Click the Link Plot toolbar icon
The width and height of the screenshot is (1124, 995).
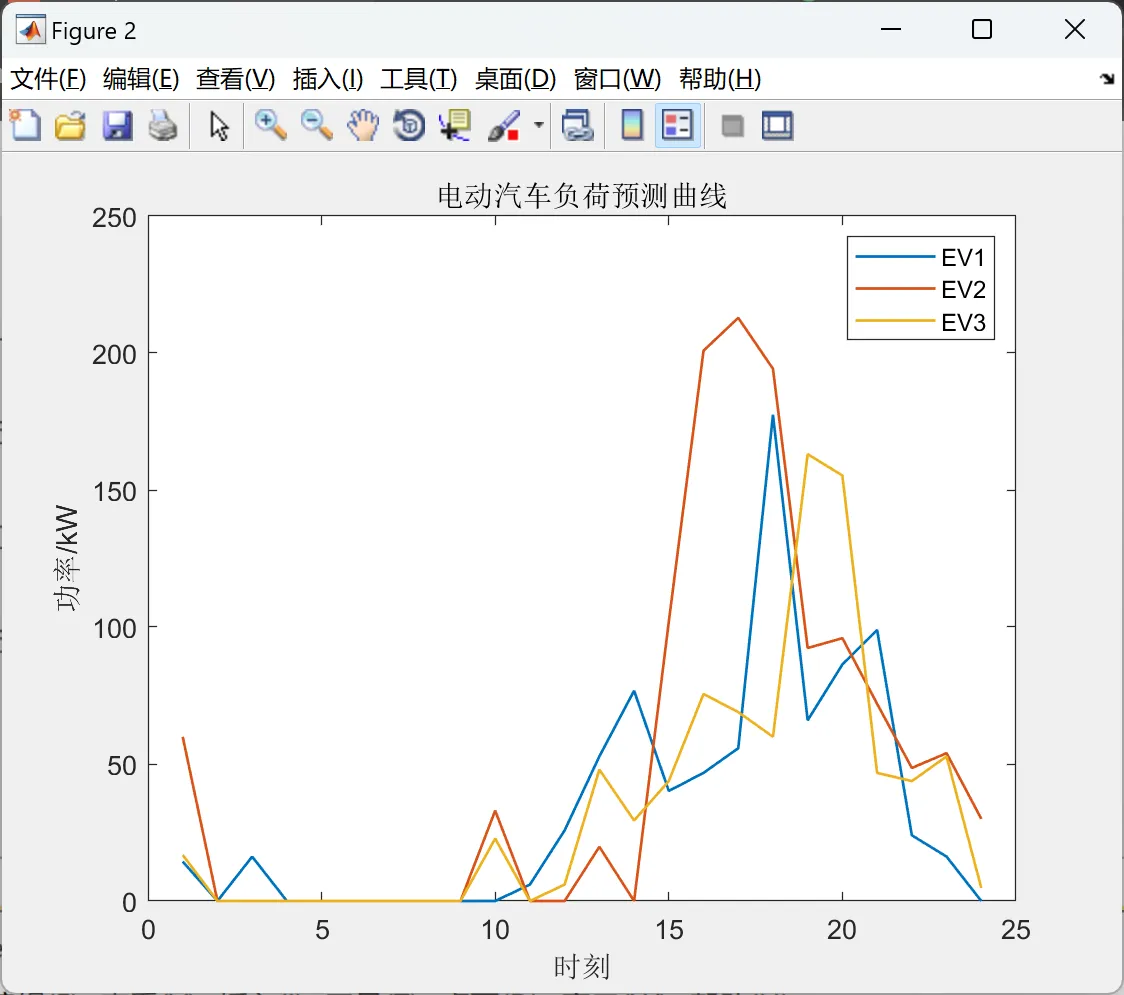[578, 126]
